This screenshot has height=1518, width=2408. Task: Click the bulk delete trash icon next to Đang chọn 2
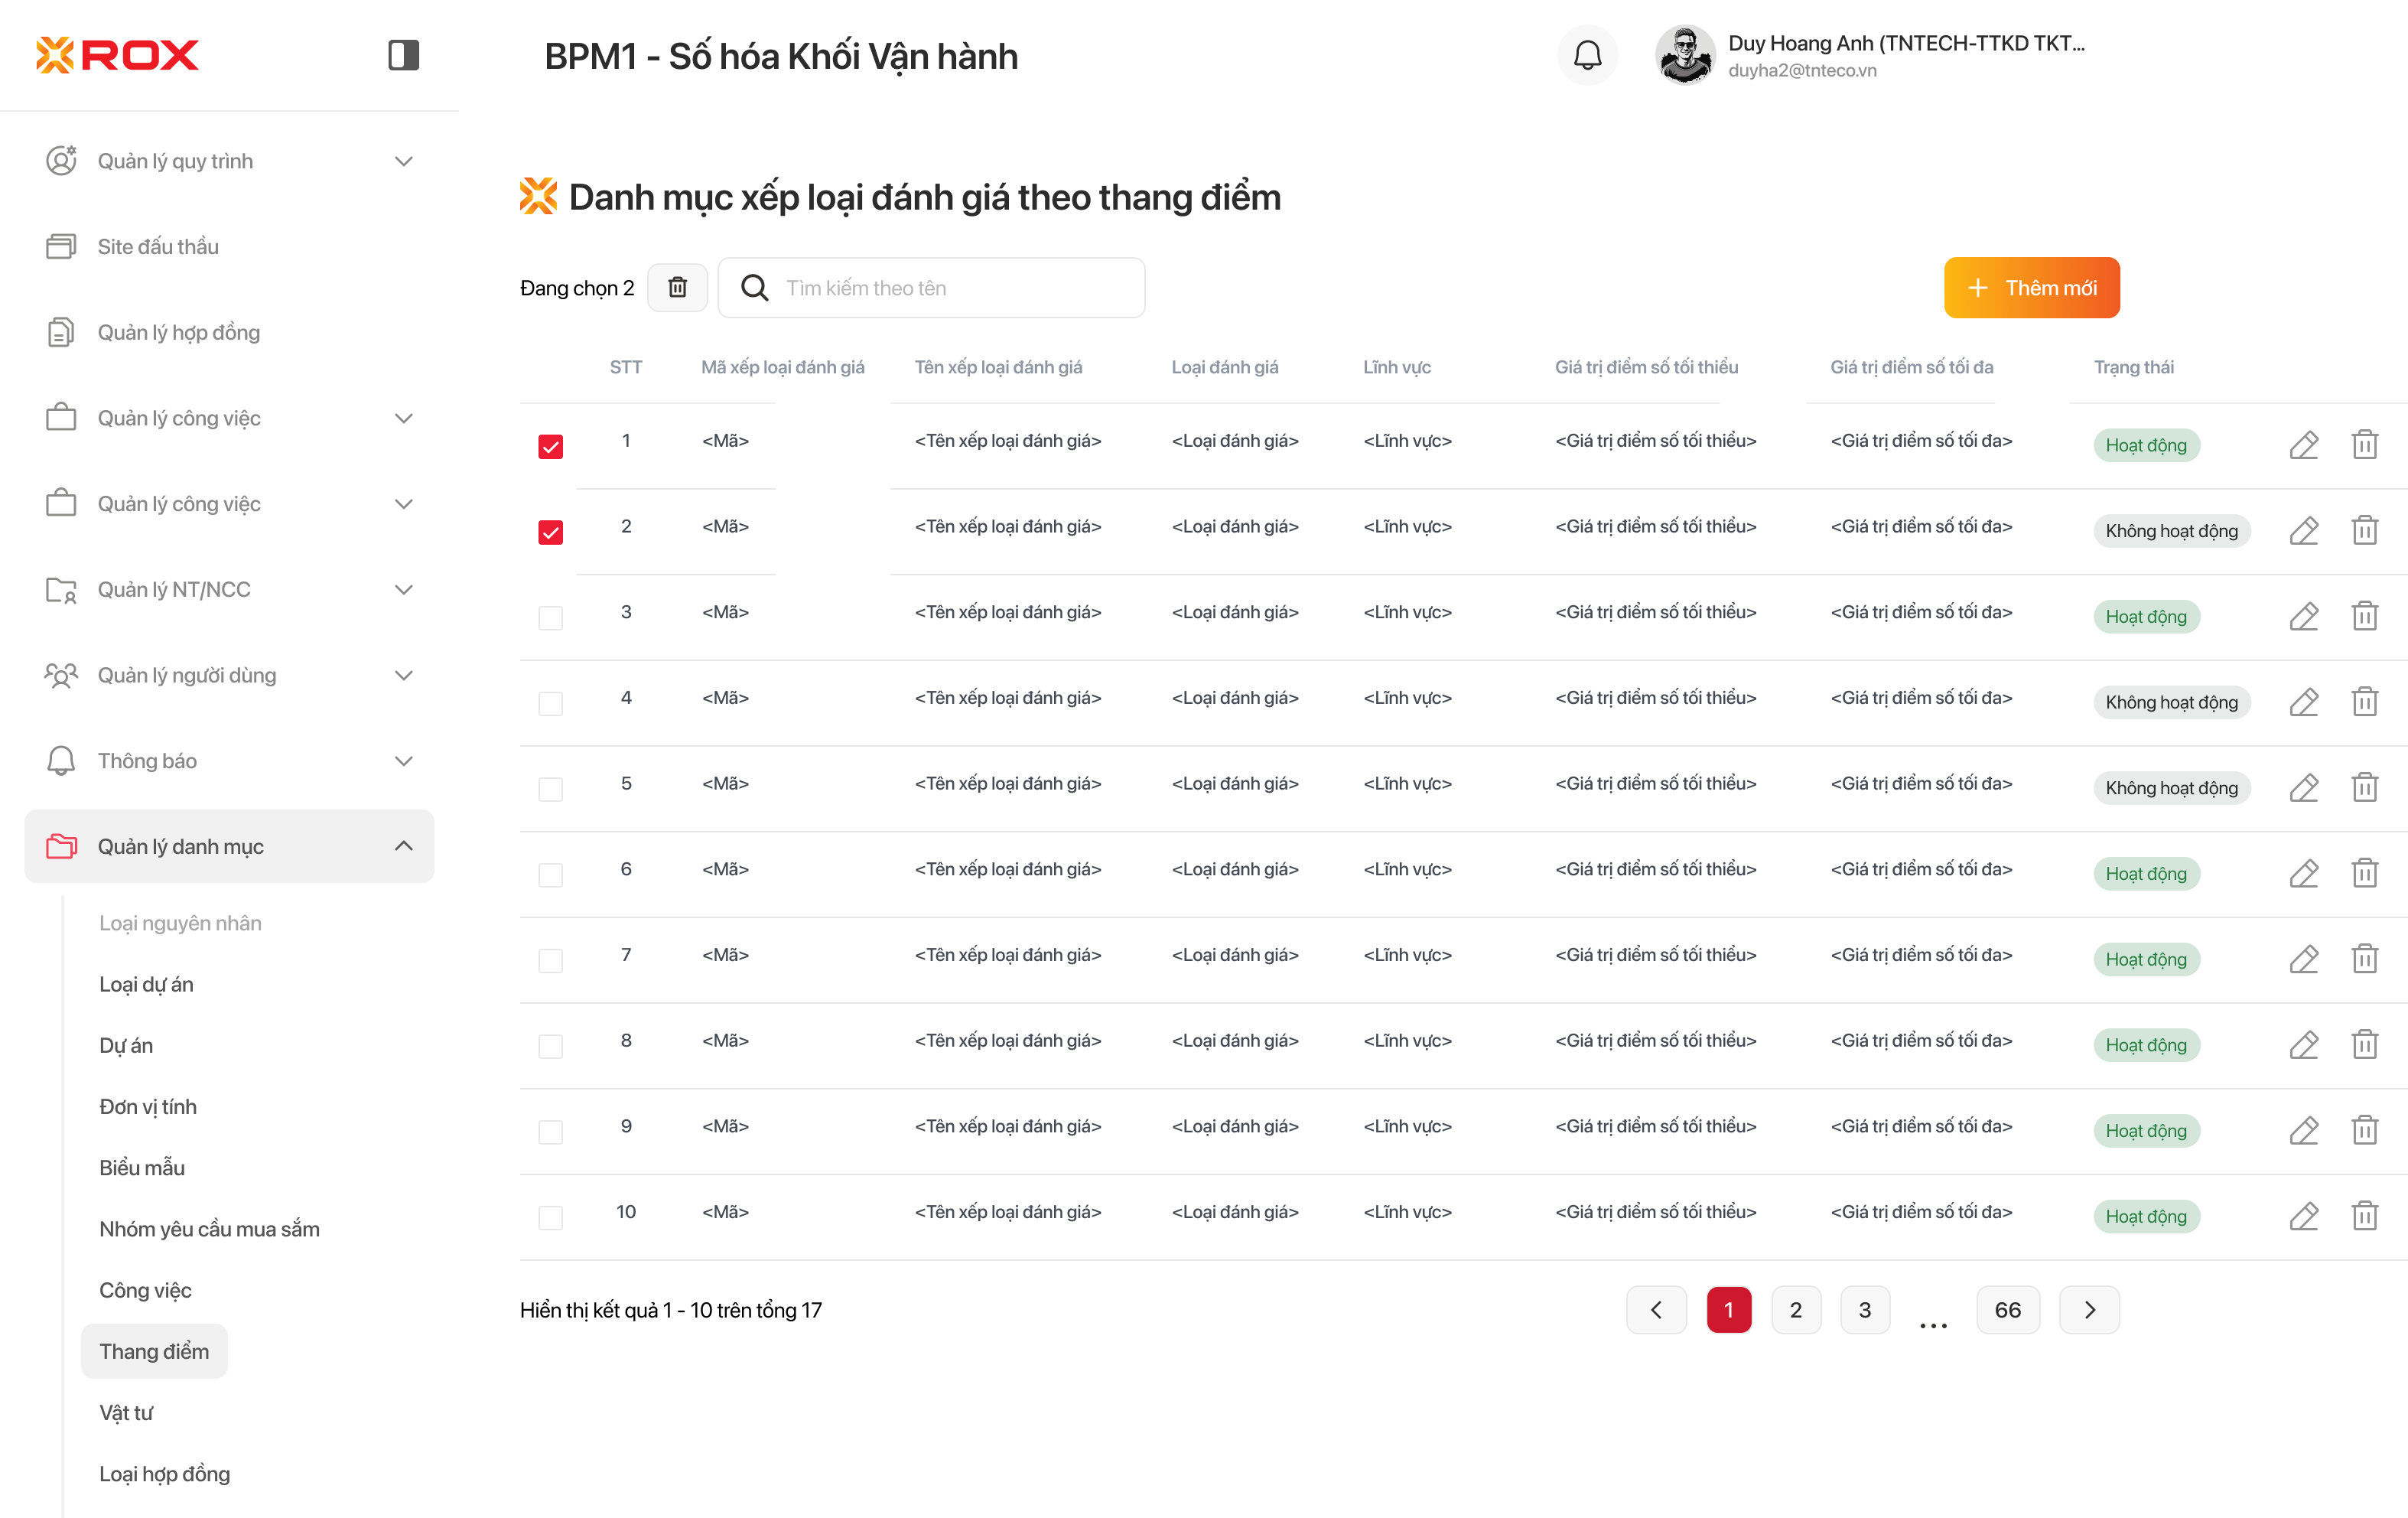click(677, 288)
